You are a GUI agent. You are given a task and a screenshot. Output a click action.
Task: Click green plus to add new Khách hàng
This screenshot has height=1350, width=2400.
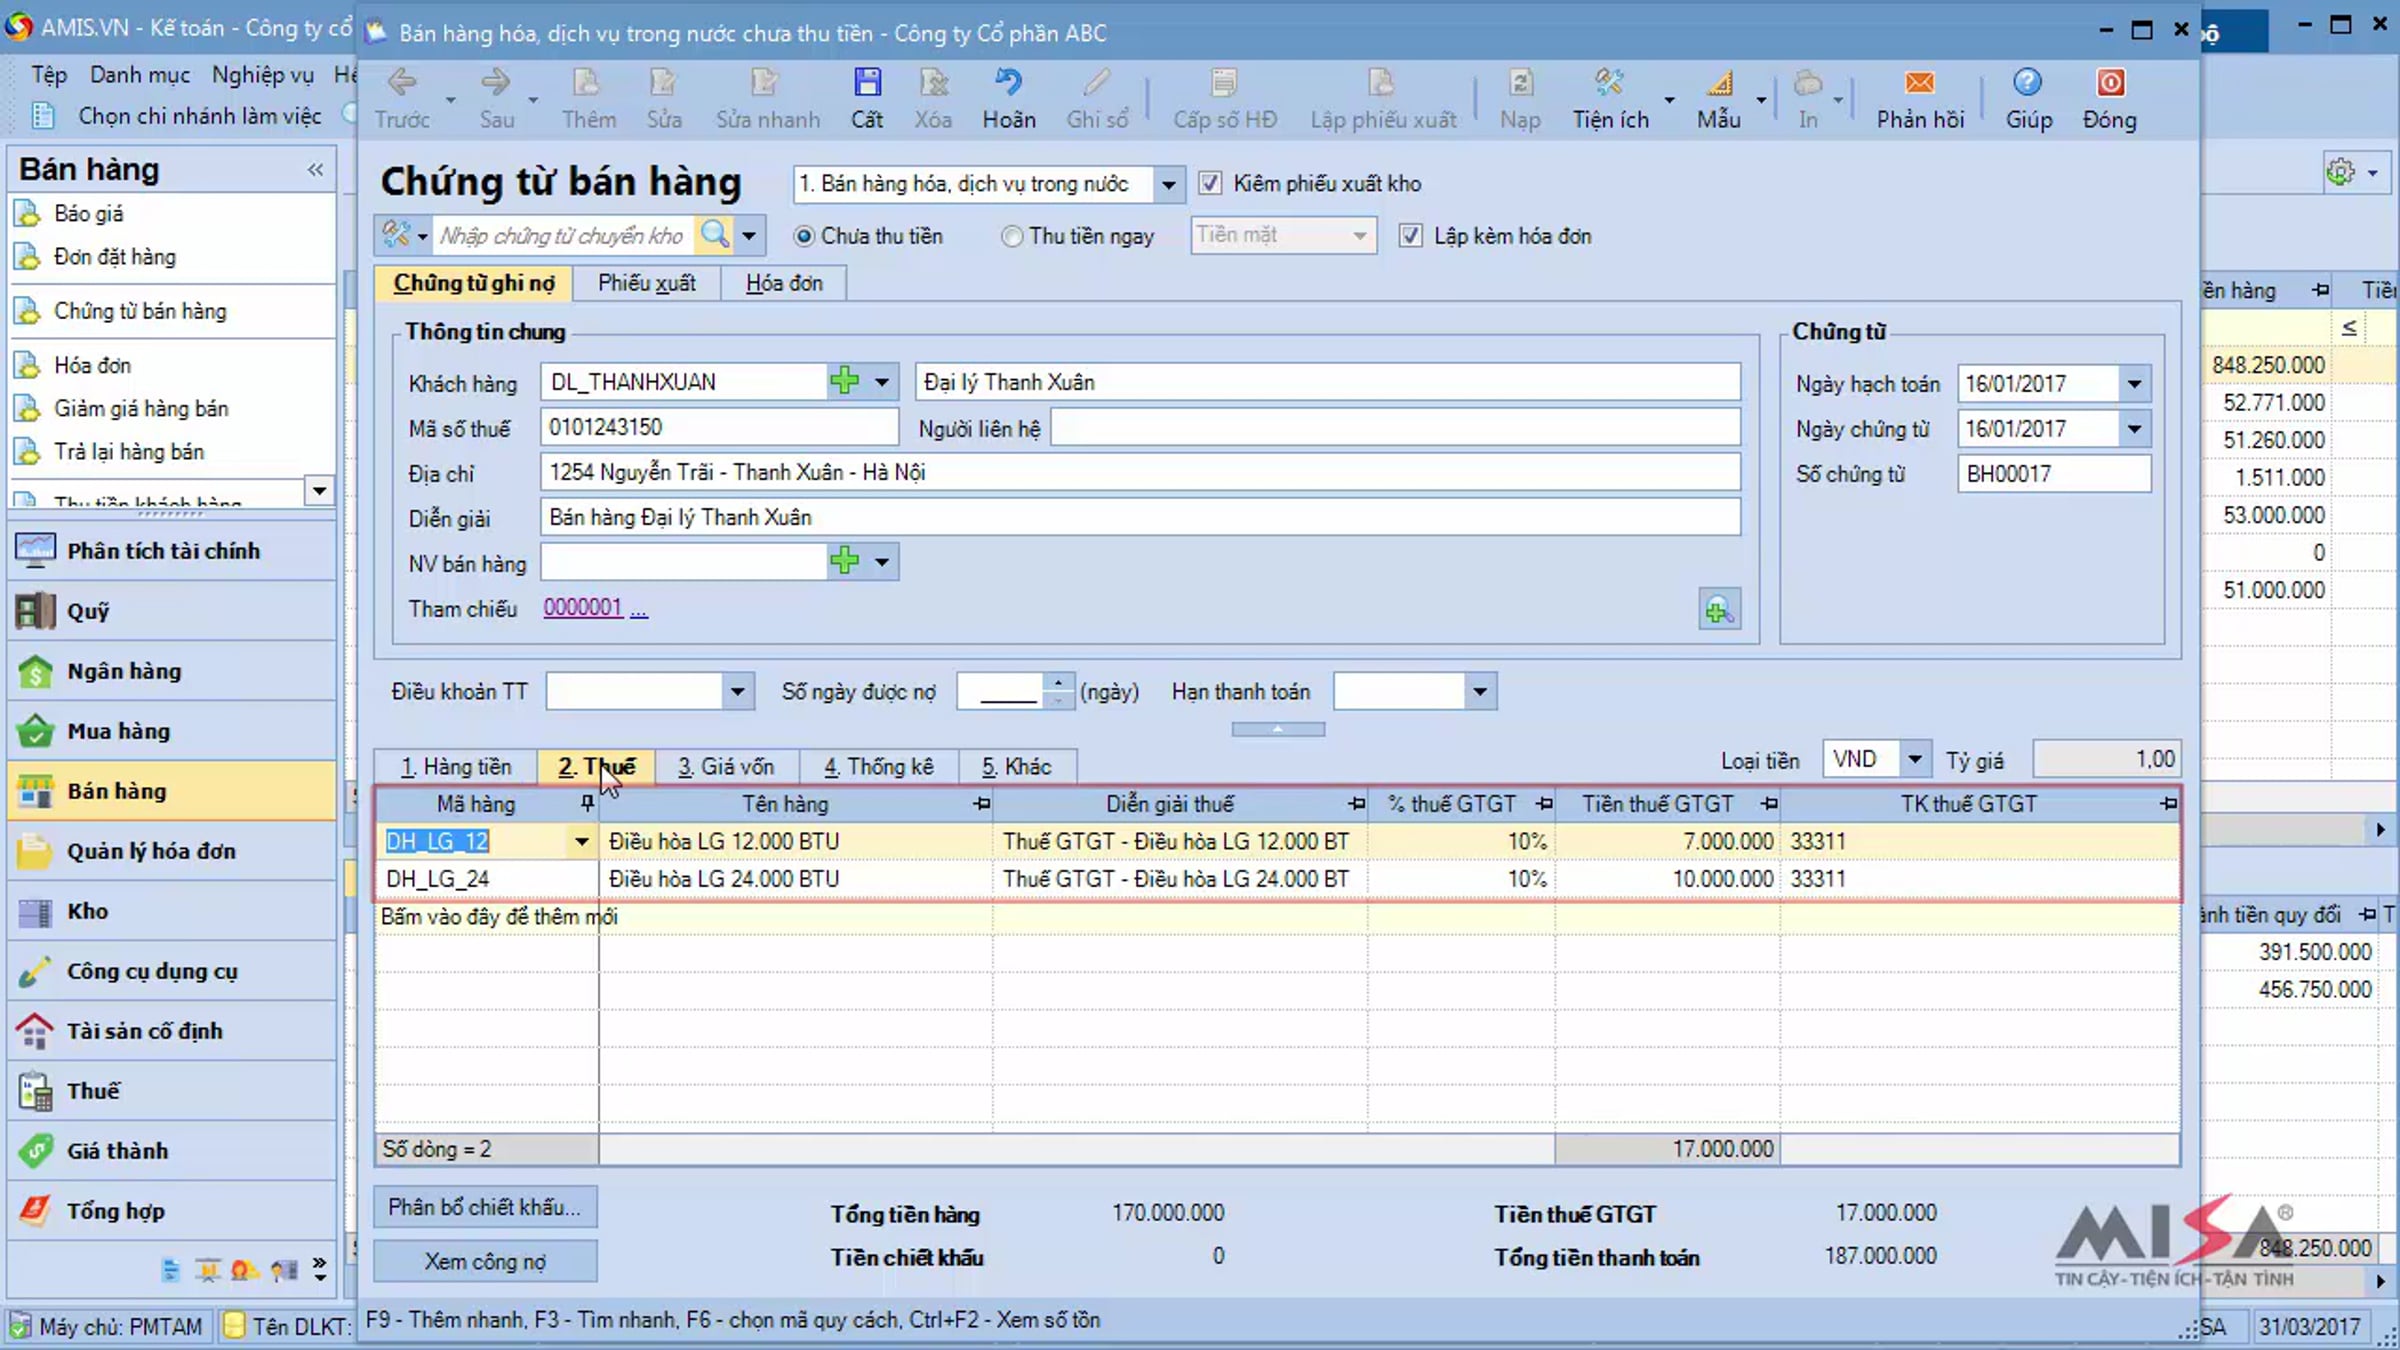845,381
